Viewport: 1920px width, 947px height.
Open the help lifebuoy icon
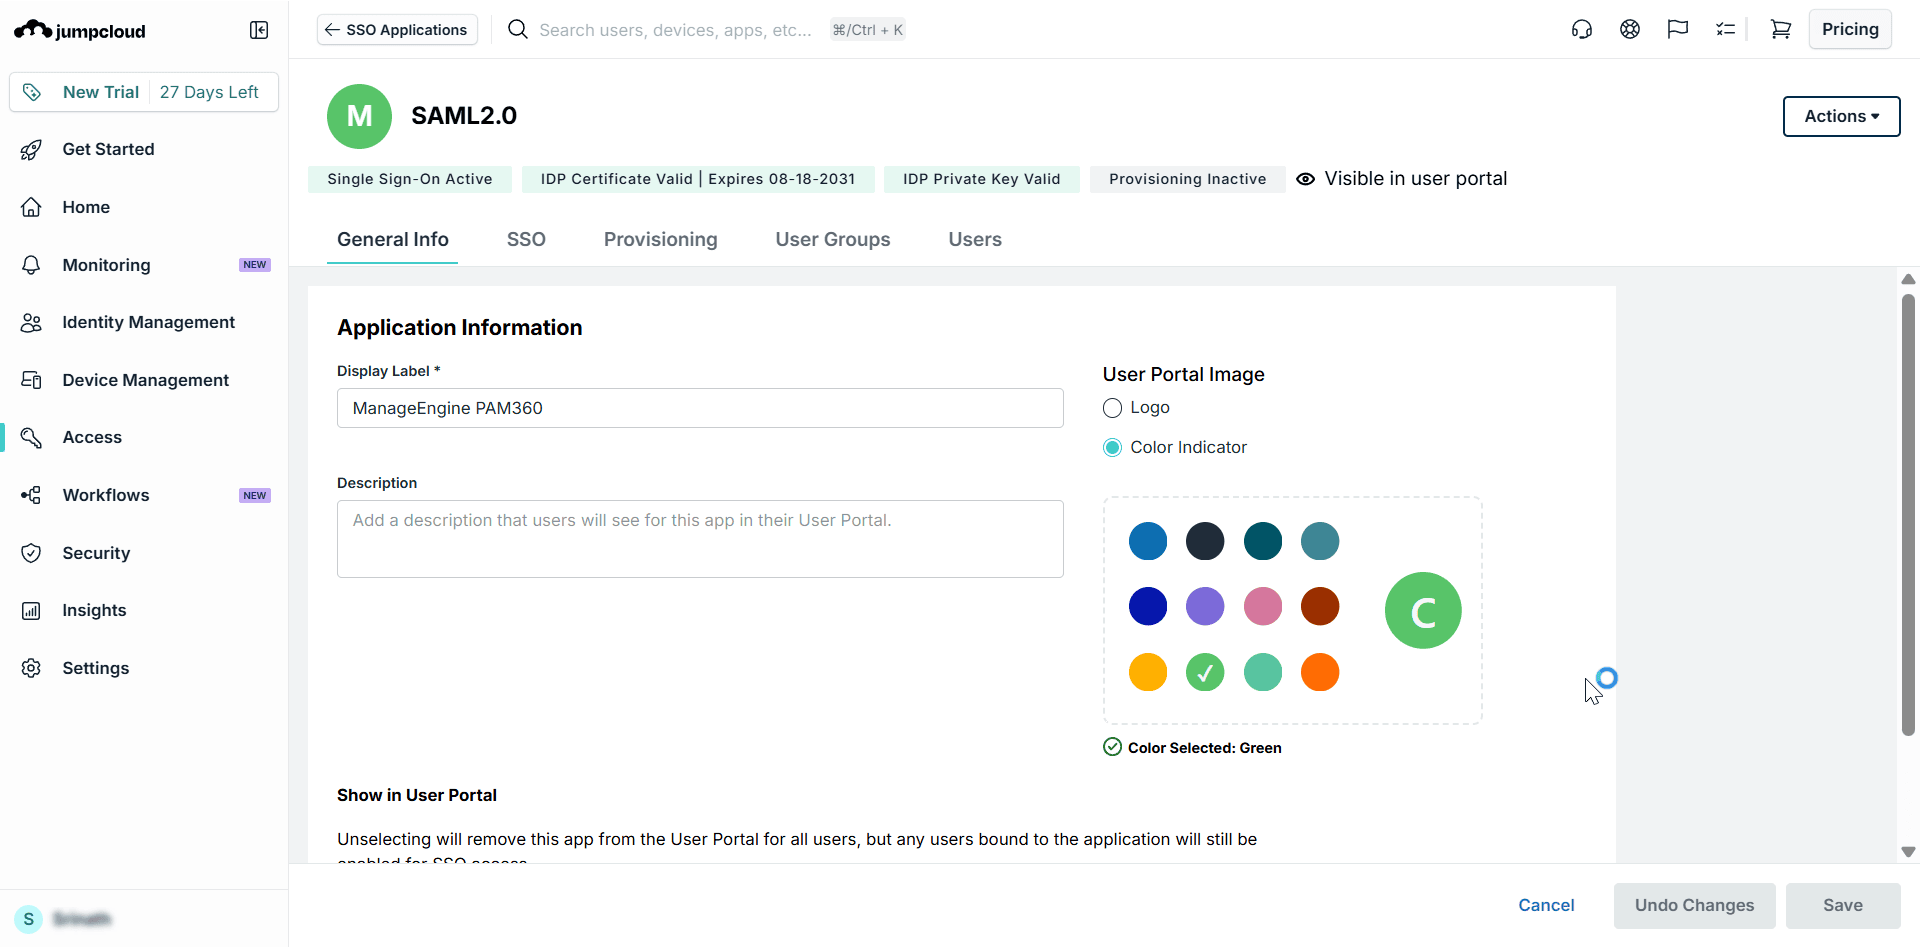pyautogui.click(x=1630, y=30)
